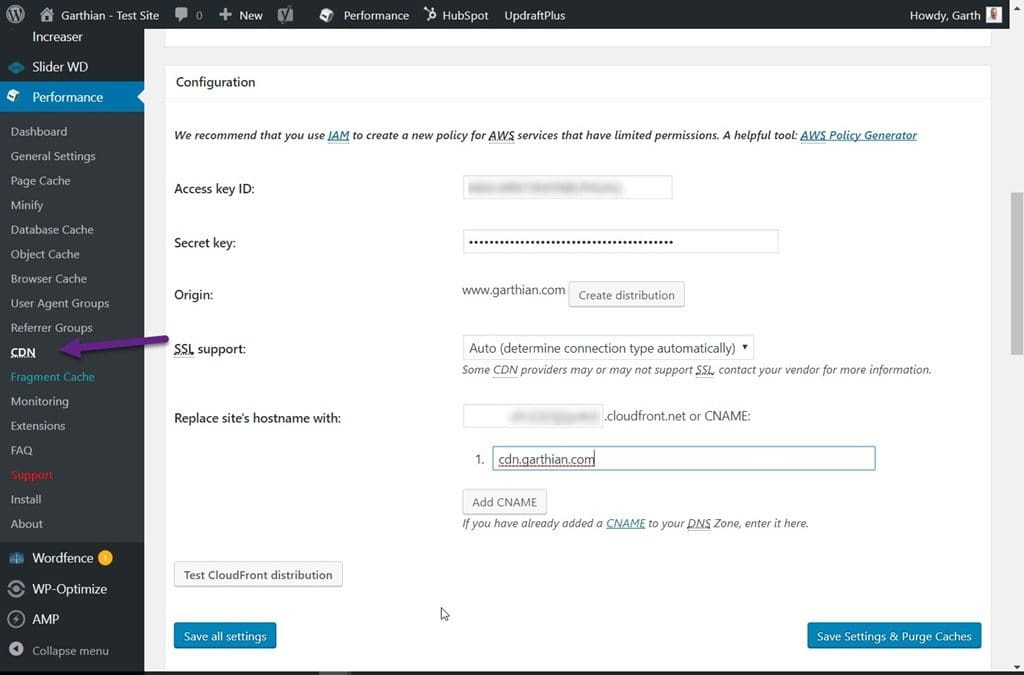Follow the IAM link
The width and height of the screenshot is (1024, 675).
(338, 135)
